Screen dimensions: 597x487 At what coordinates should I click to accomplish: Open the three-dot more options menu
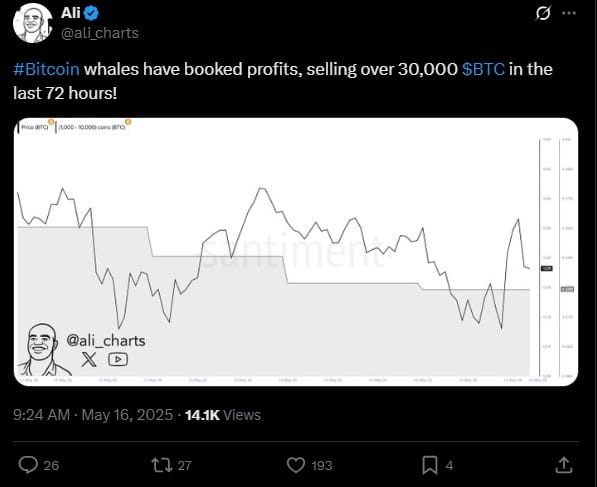tap(569, 13)
